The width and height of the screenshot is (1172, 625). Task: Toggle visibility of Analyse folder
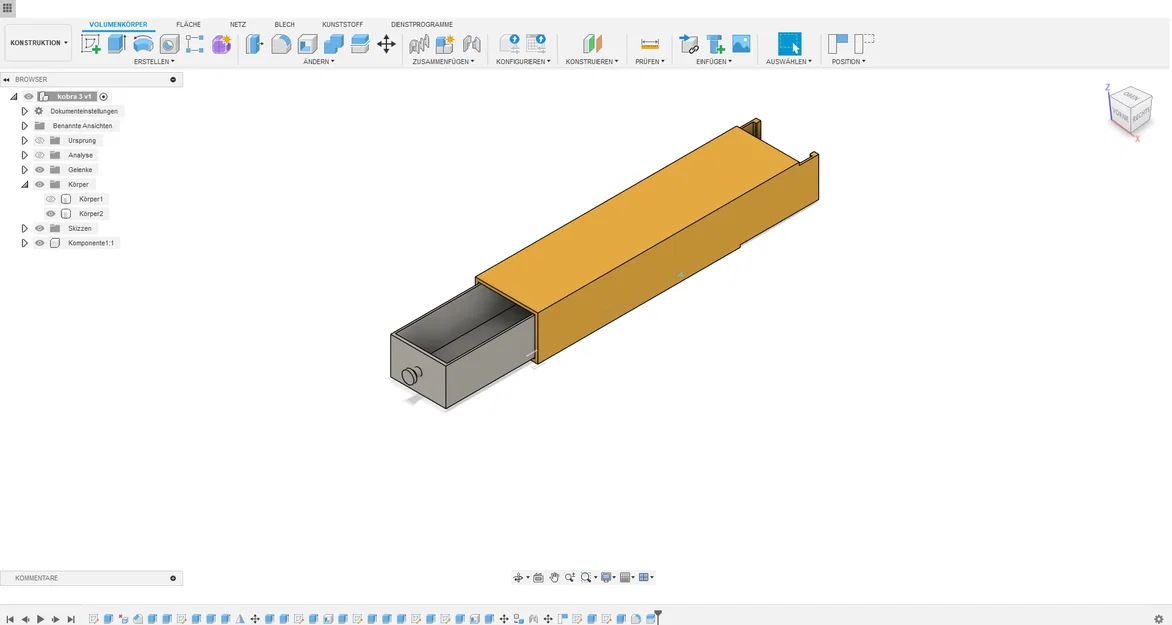pyautogui.click(x=40, y=156)
